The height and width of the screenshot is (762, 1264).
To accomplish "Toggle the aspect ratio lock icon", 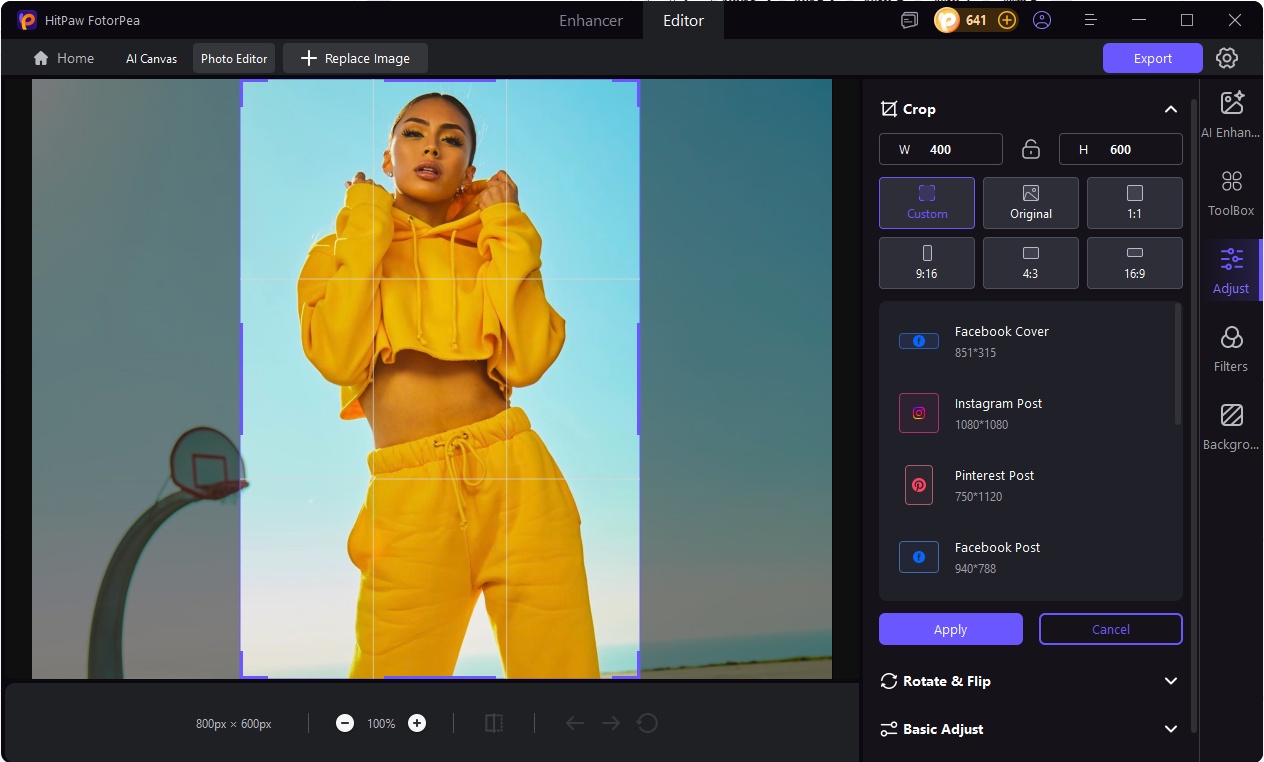I will point(1031,149).
